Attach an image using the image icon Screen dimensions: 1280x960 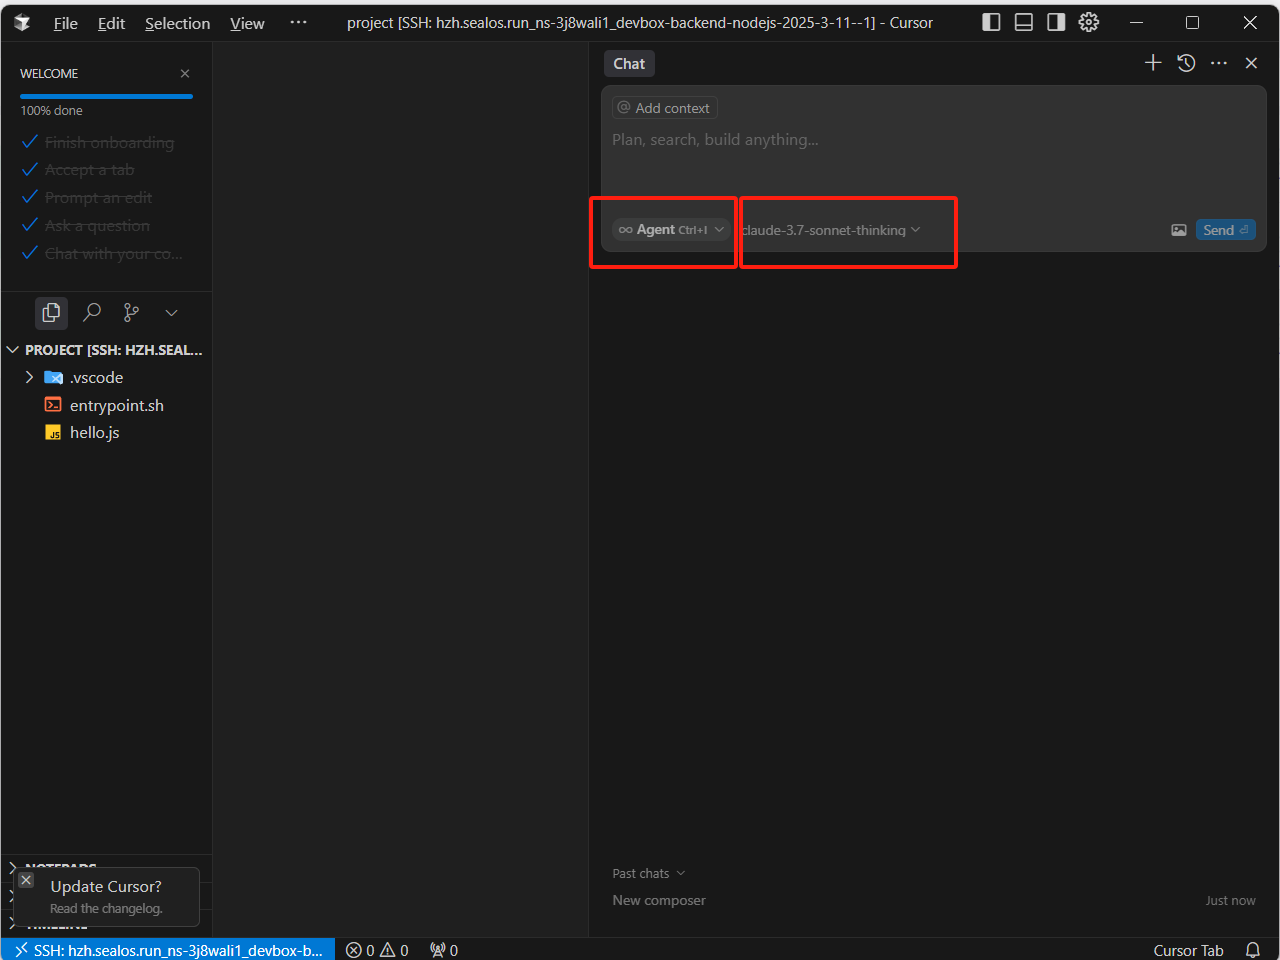1179,229
